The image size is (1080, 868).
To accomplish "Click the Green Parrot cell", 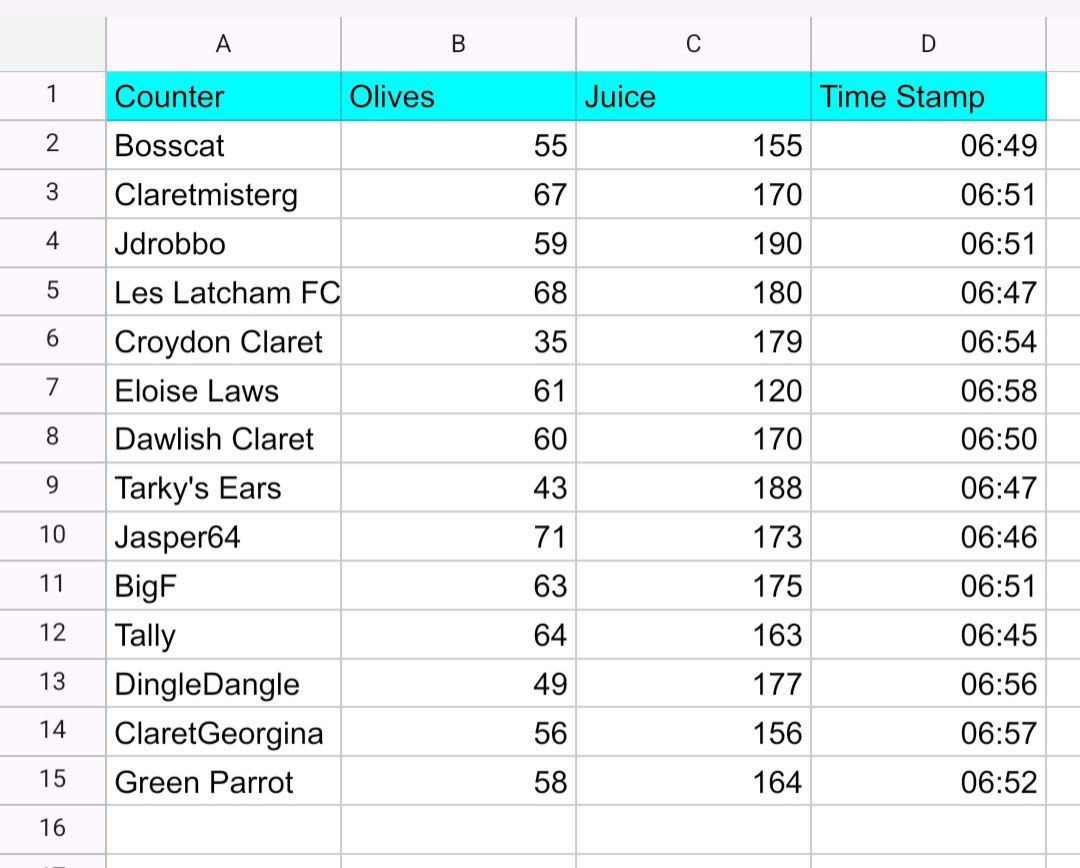I will pyautogui.click(x=223, y=782).
